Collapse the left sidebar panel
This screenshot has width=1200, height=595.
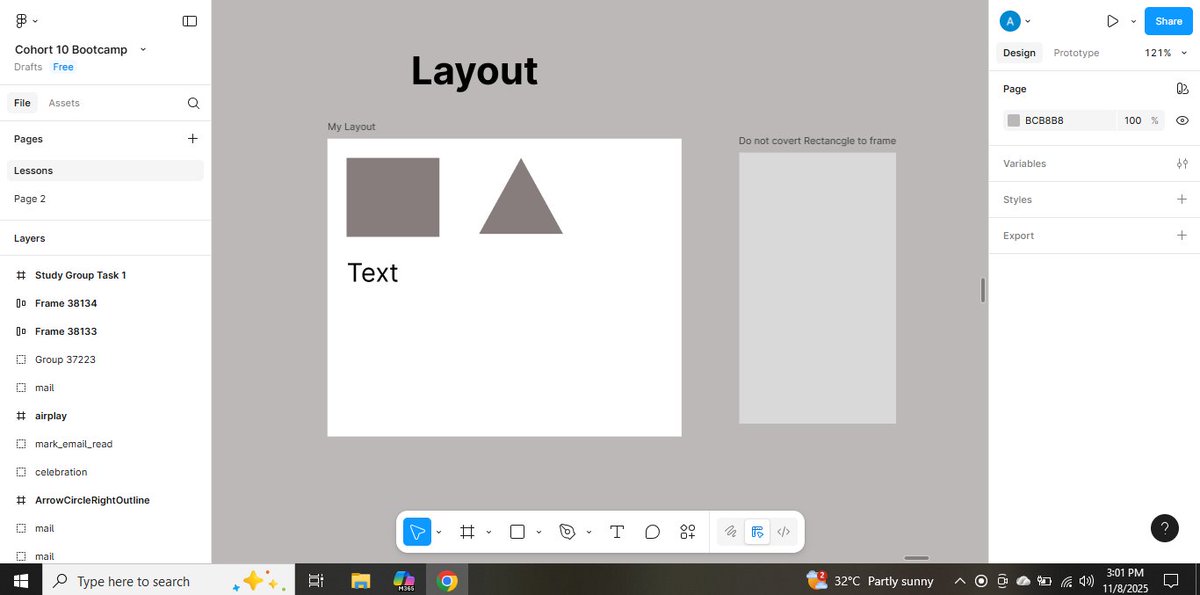[x=189, y=20]
